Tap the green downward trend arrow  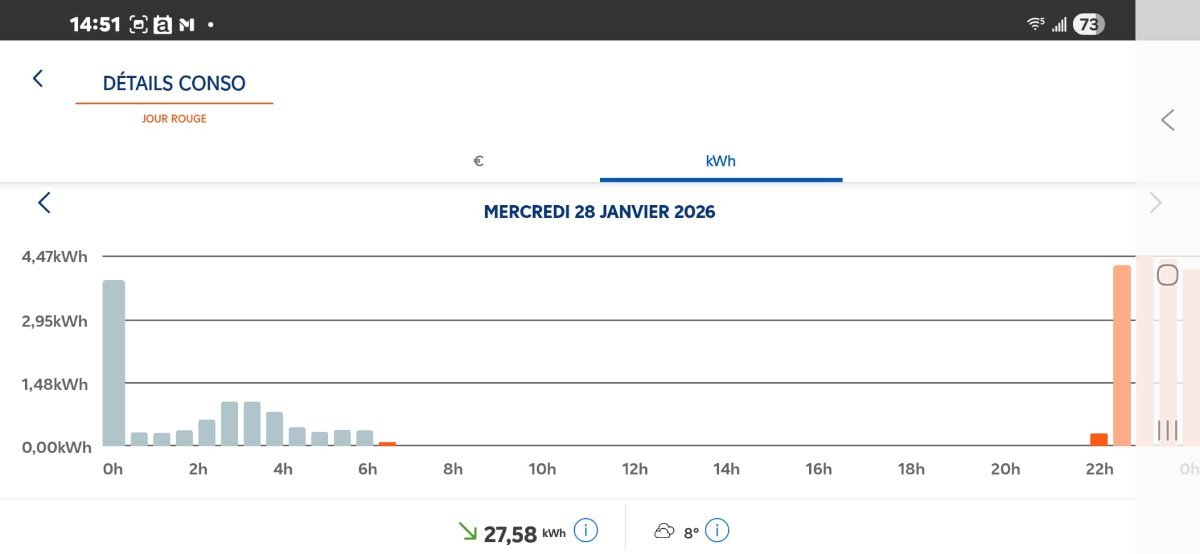coord(467,532)
